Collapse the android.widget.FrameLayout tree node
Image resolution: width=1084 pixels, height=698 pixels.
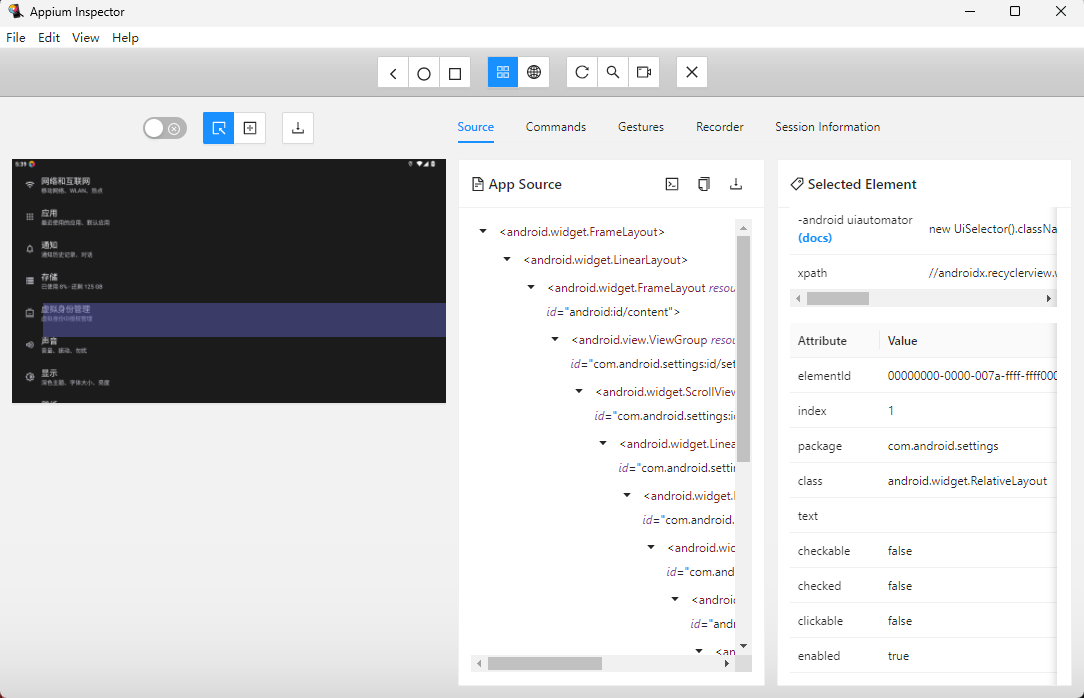(x=485, y=231)
